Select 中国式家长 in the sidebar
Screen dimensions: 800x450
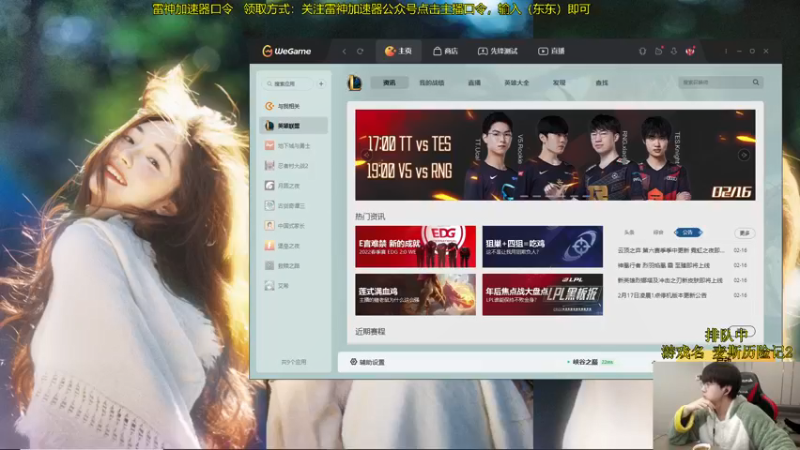pyautogui.click(x=293, y=226)
